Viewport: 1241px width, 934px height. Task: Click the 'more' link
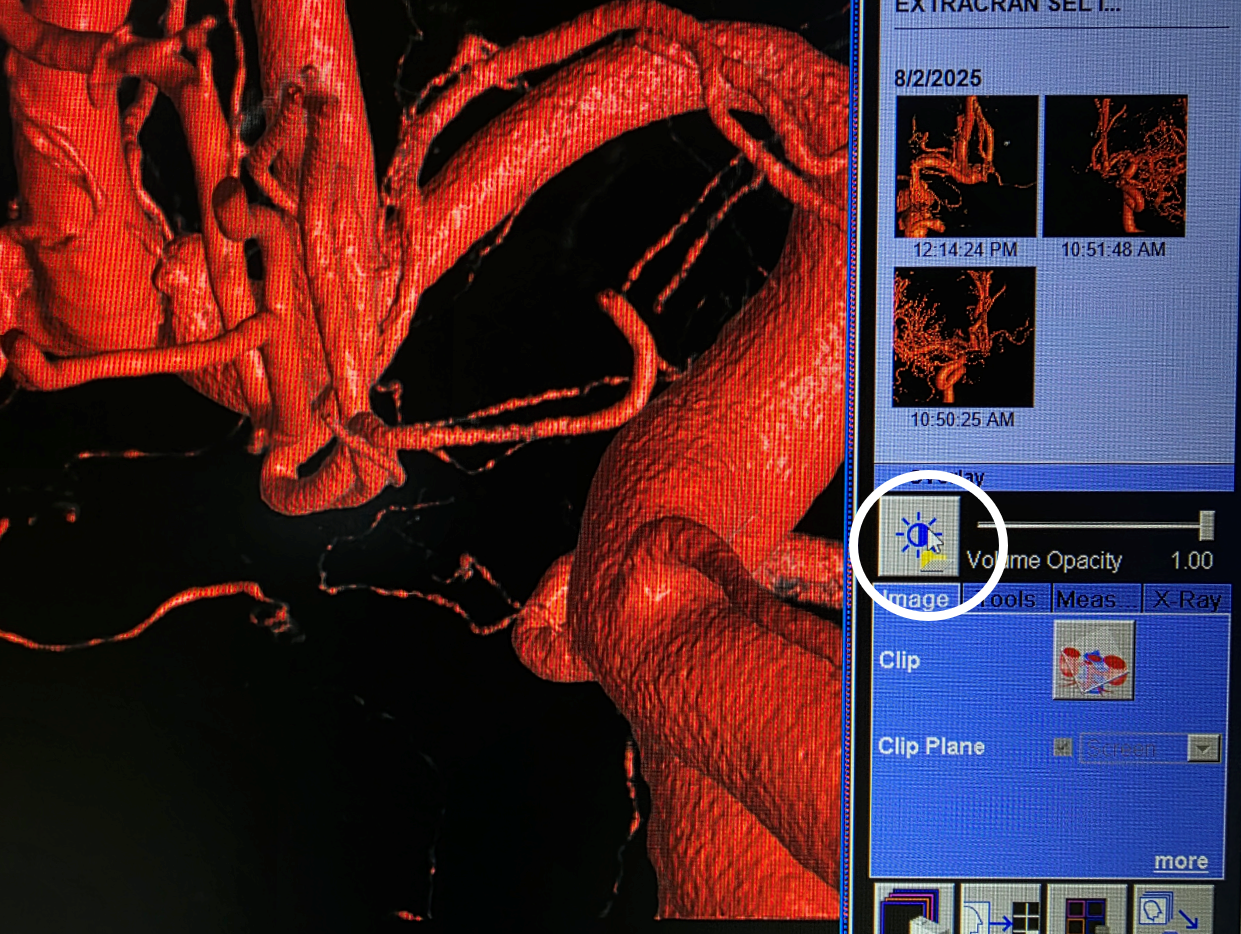click(1180, 861)
